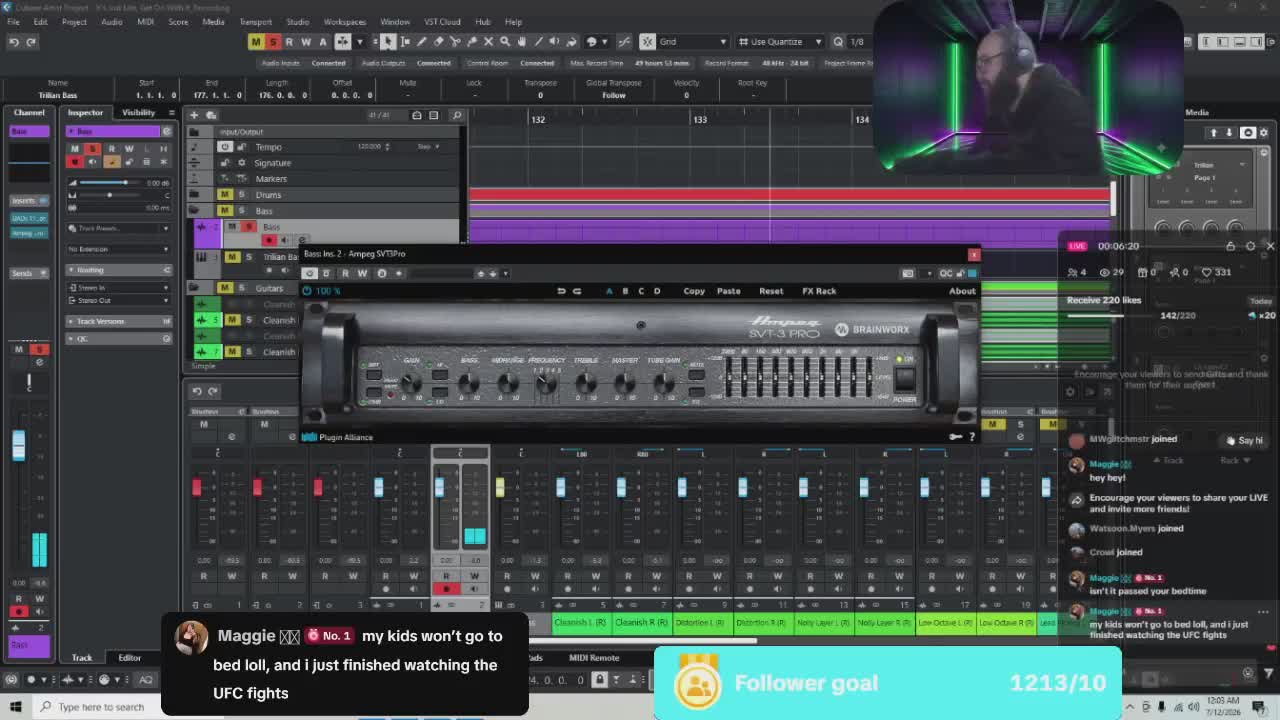Click the Snap to zero crossing icon
The height and width of the screenshot is (720, 1280).
click(x=625, y=42)
